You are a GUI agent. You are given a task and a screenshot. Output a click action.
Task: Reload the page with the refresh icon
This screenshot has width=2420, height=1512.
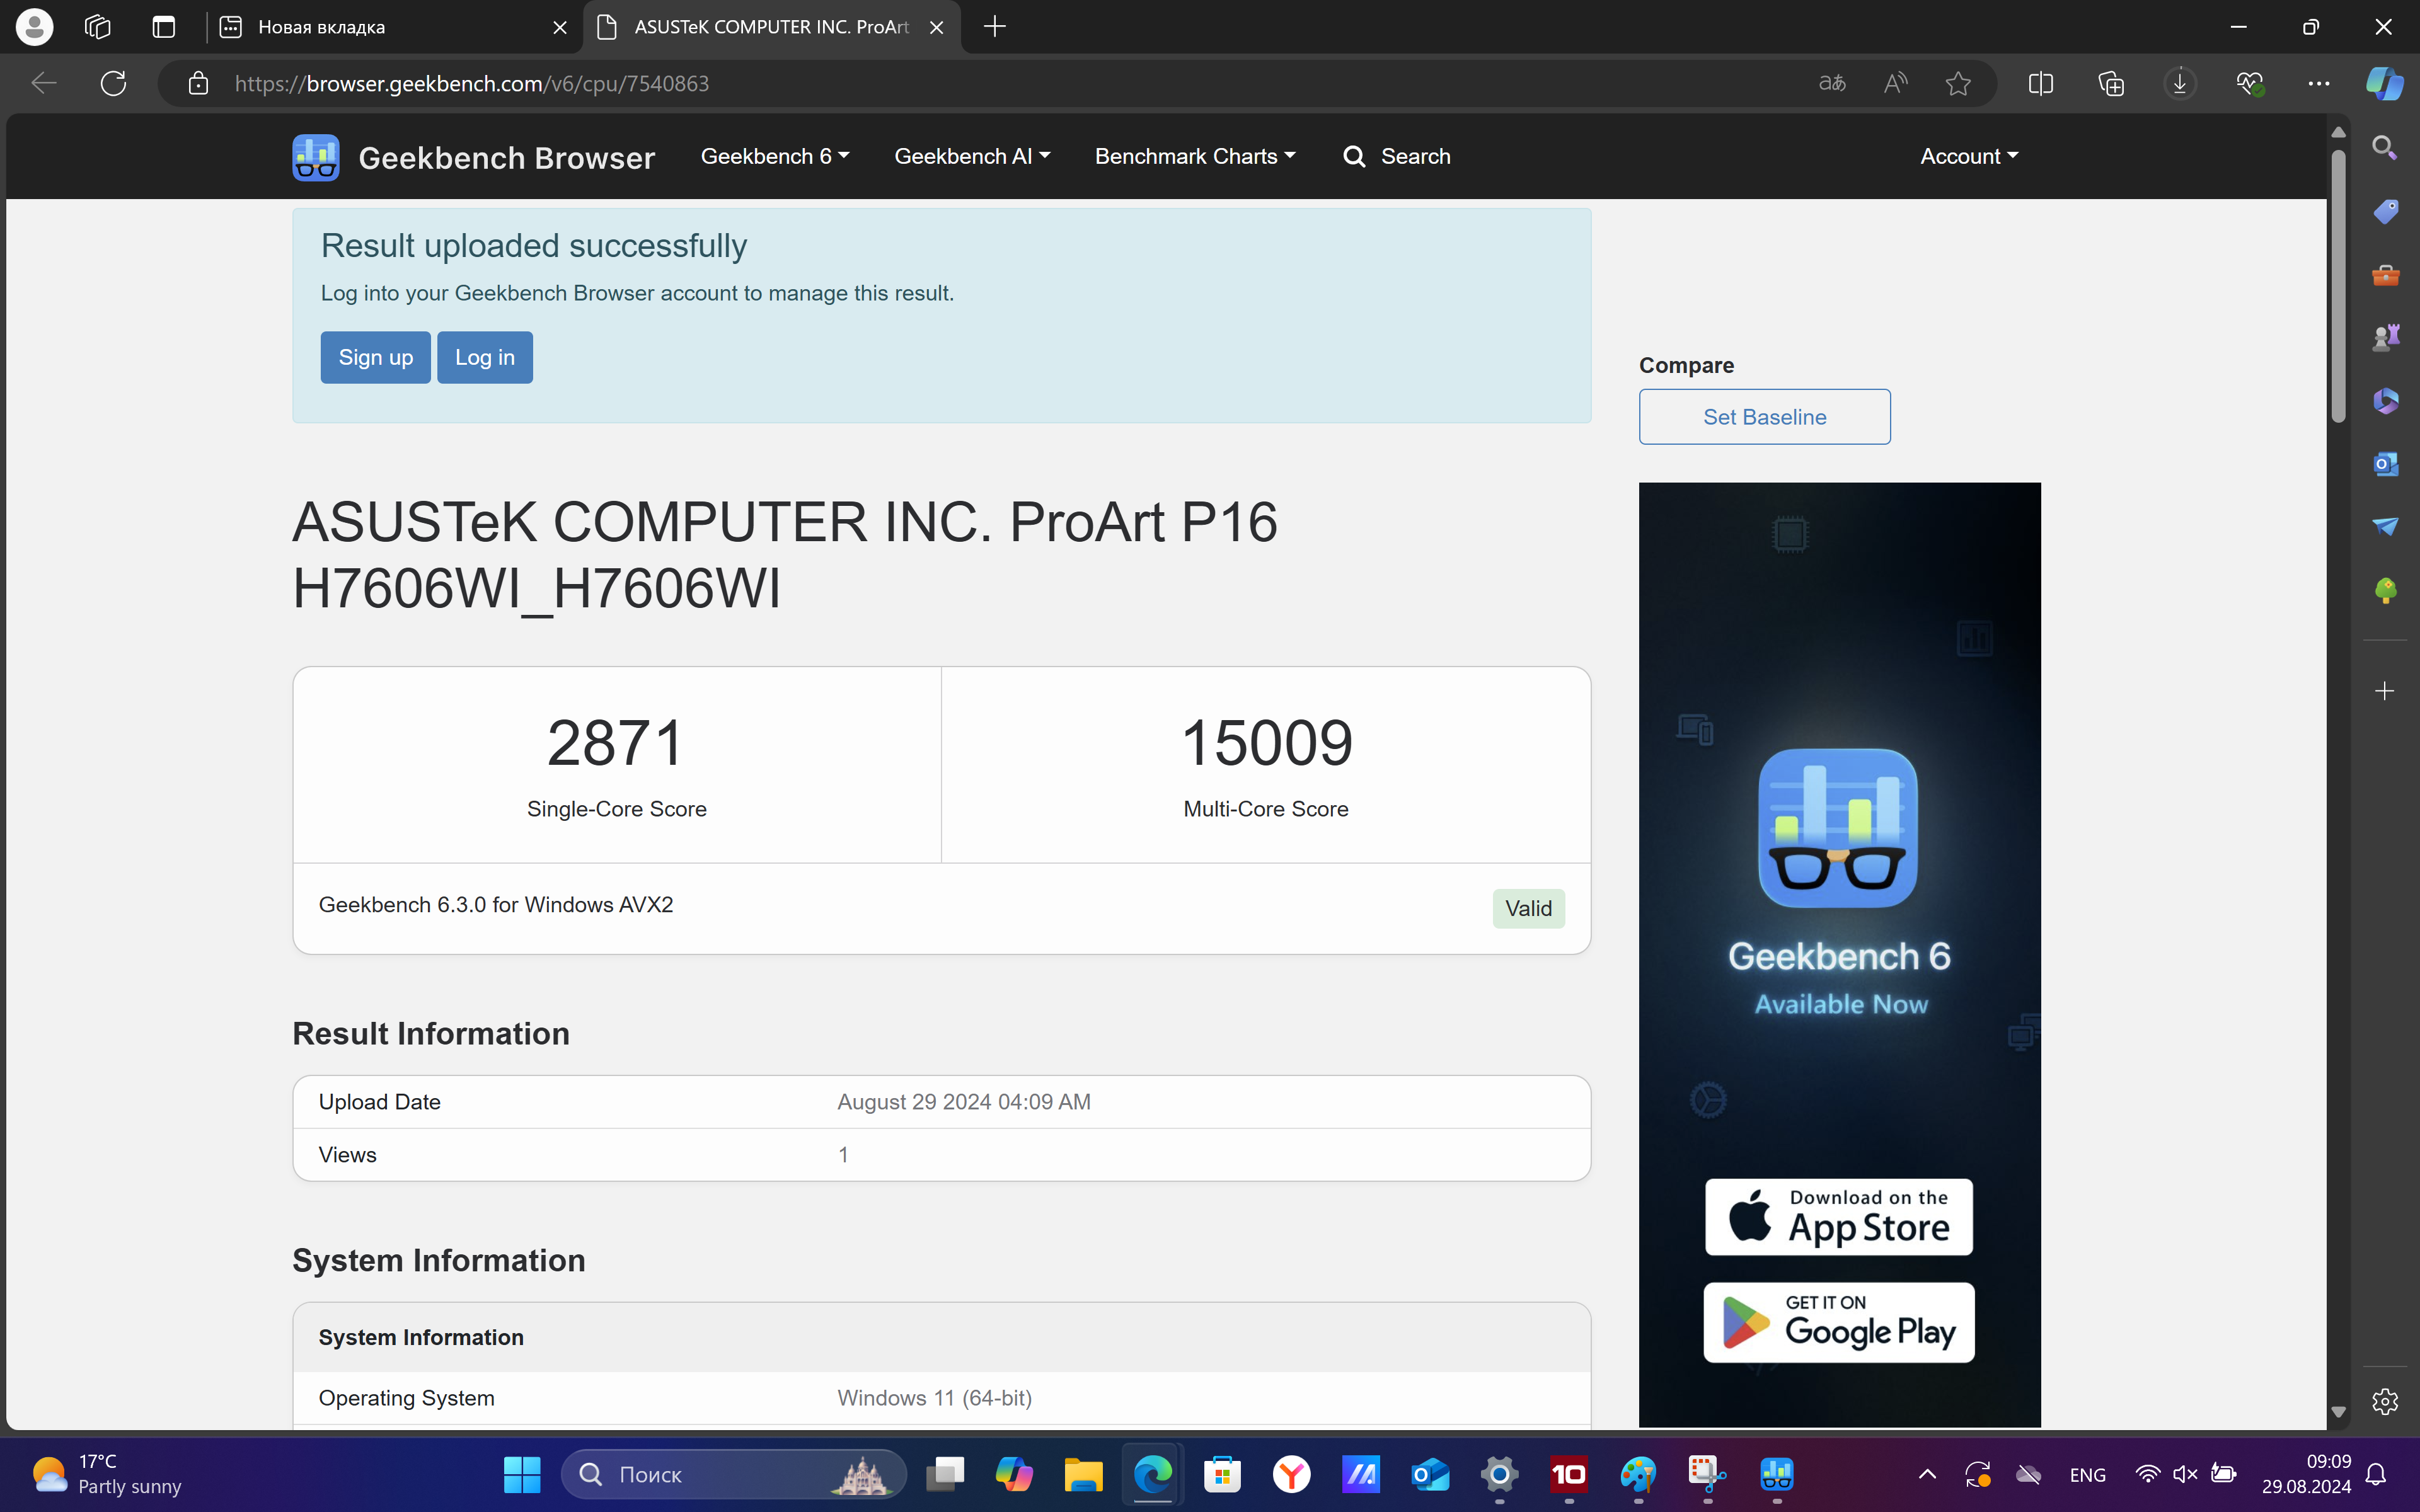[x=113, y=83]
